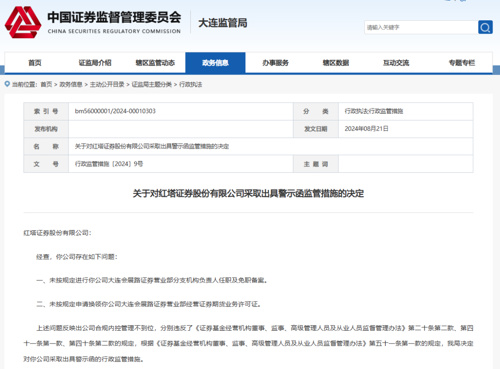Select the name row title text

(152, 146)
